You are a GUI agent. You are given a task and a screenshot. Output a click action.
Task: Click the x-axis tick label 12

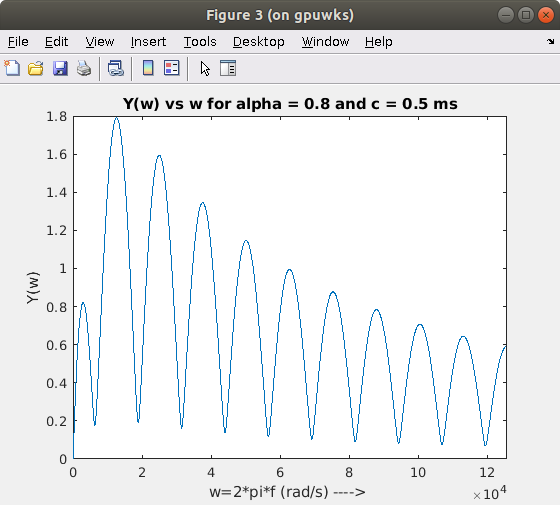(x=487, y=472)
